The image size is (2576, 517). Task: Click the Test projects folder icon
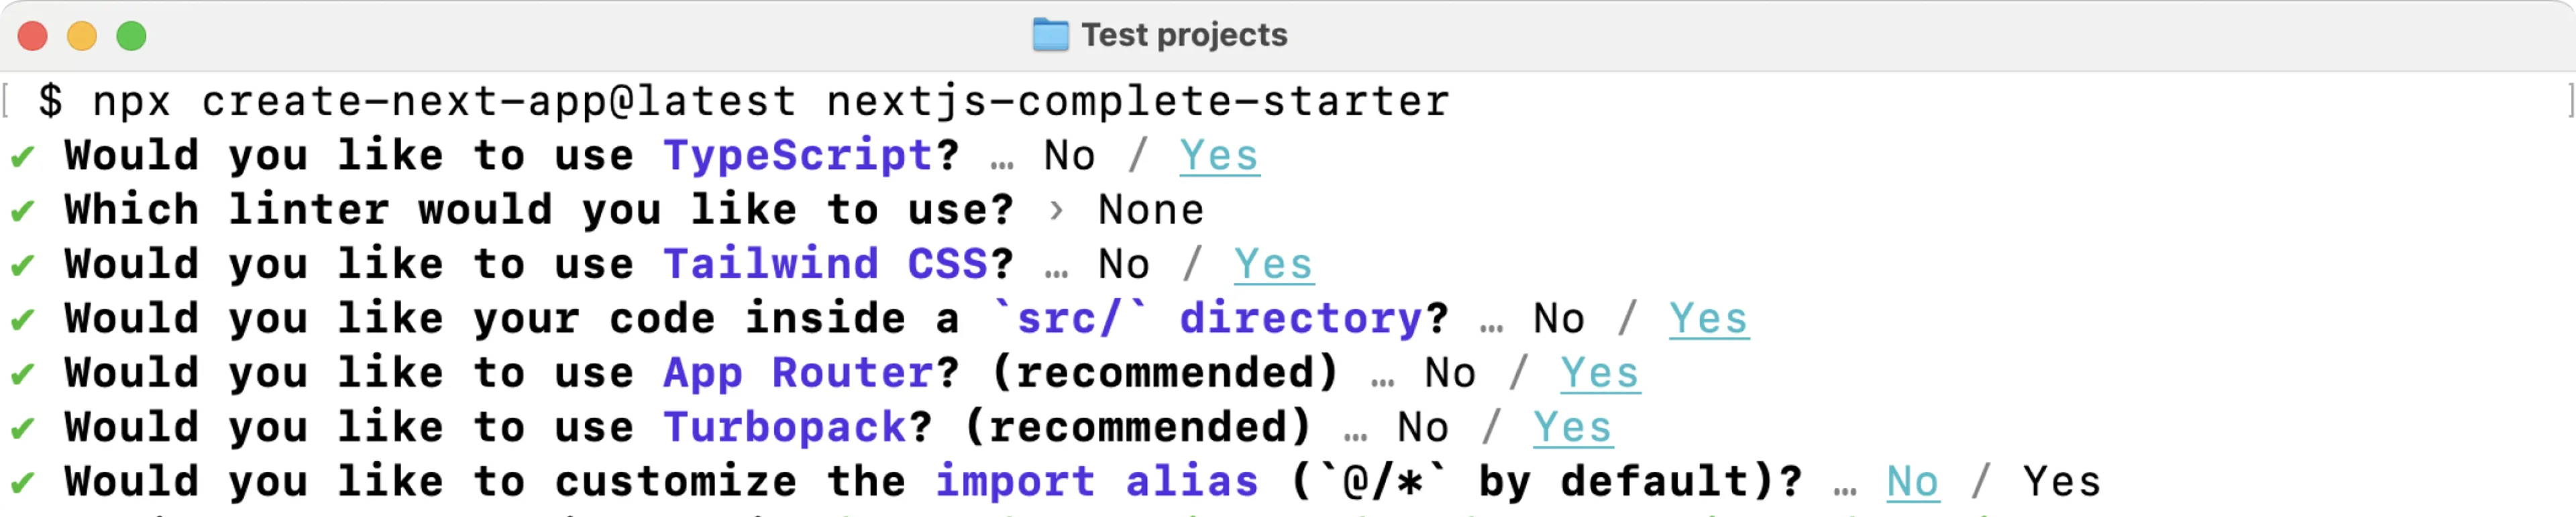coord(1050,35)
